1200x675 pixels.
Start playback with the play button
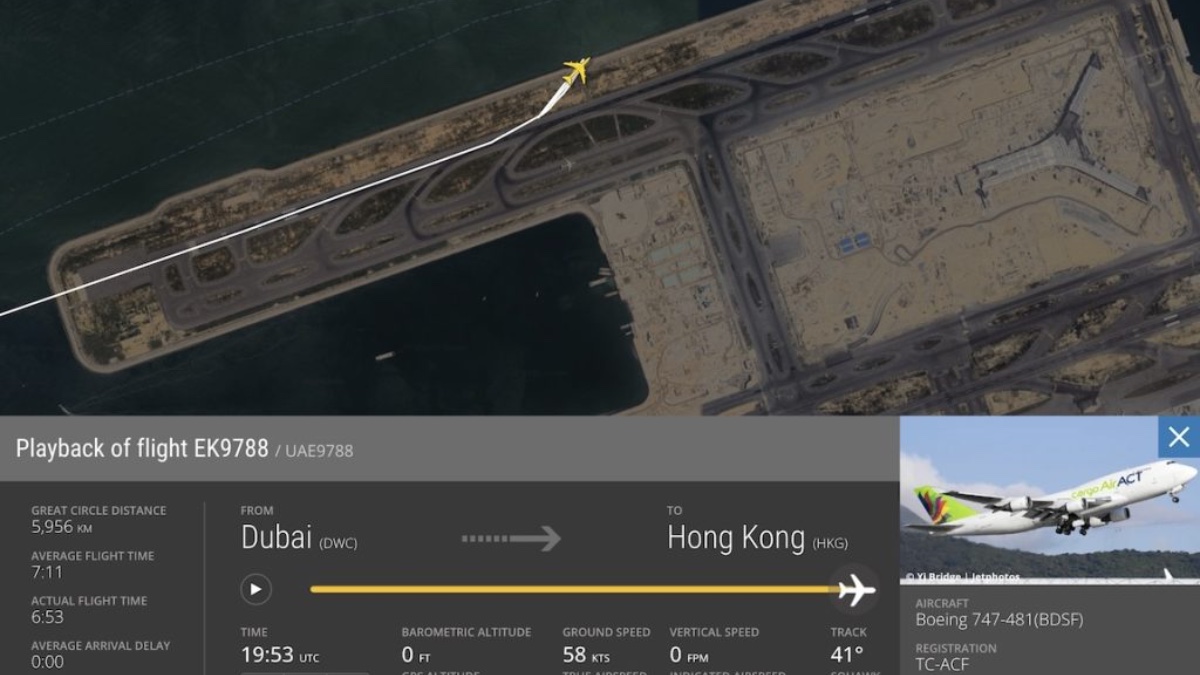(256, 589)
